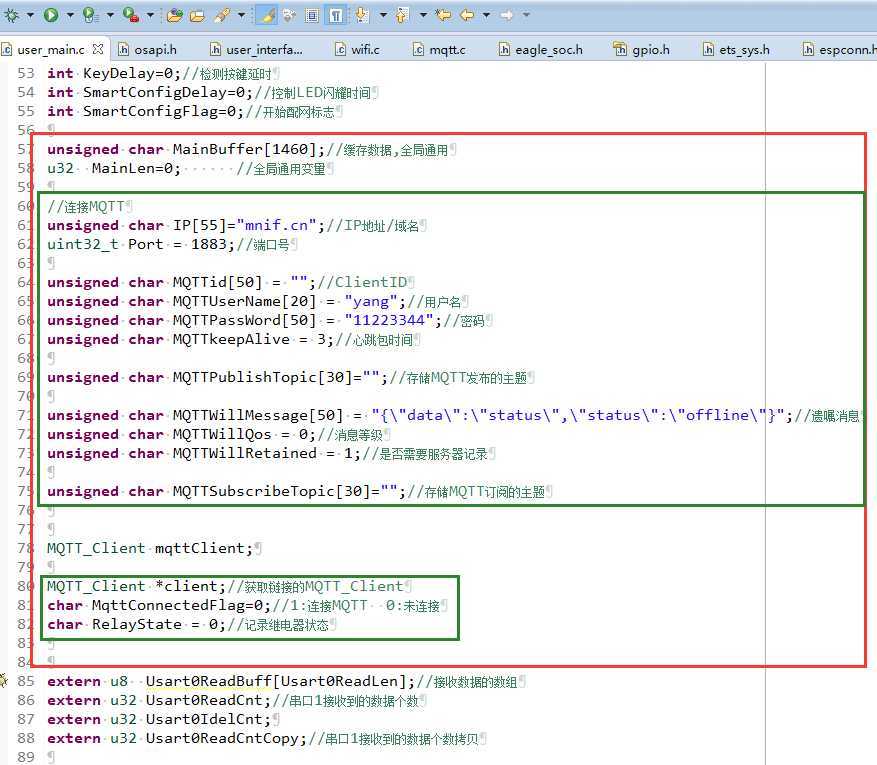Click "mqttClient;" on line 78

204,549
